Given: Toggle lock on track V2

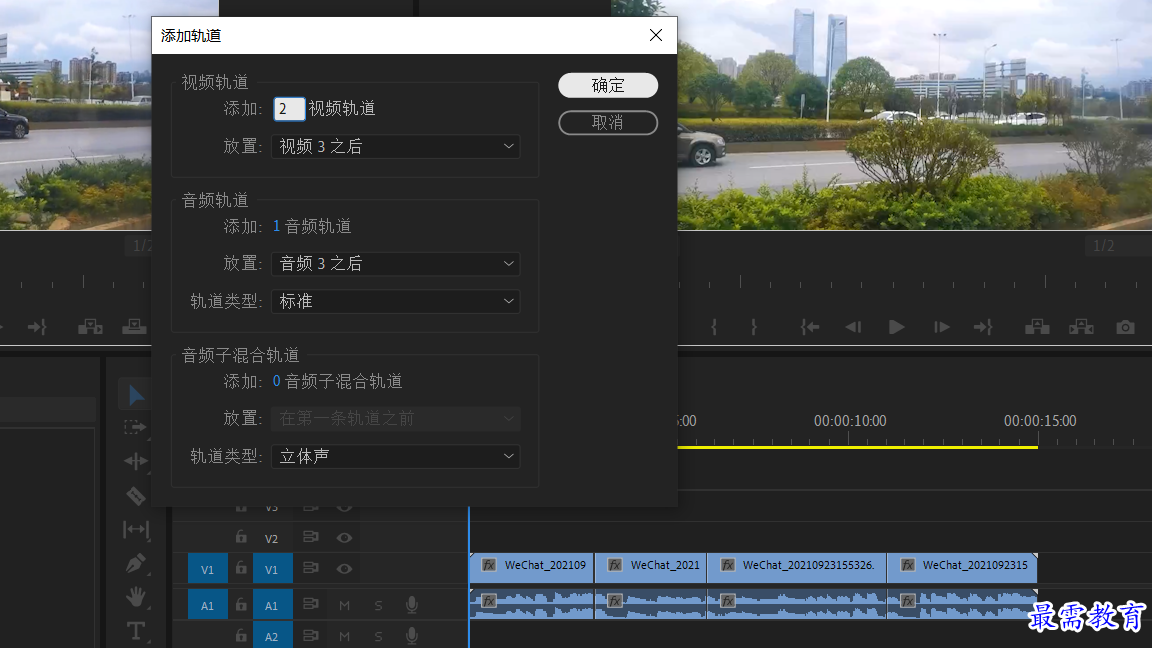Looking at the screenshot, I should [x=241, y=537].
